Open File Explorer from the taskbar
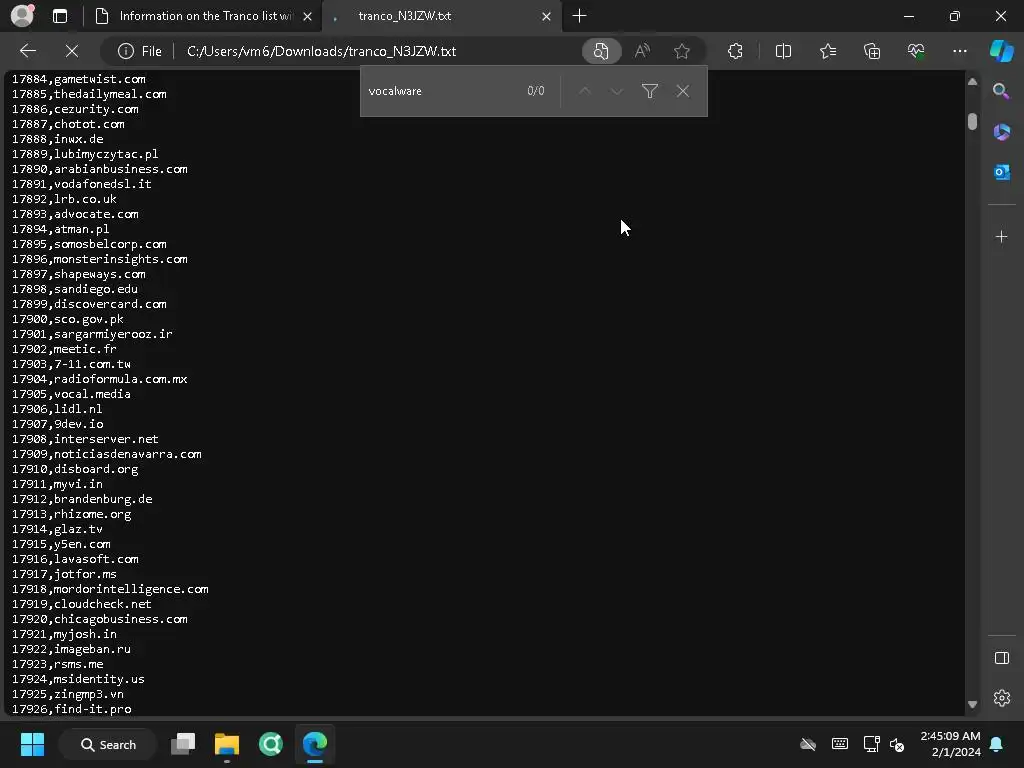This screenshot has height=768, width=1024. tap(227, 744)
